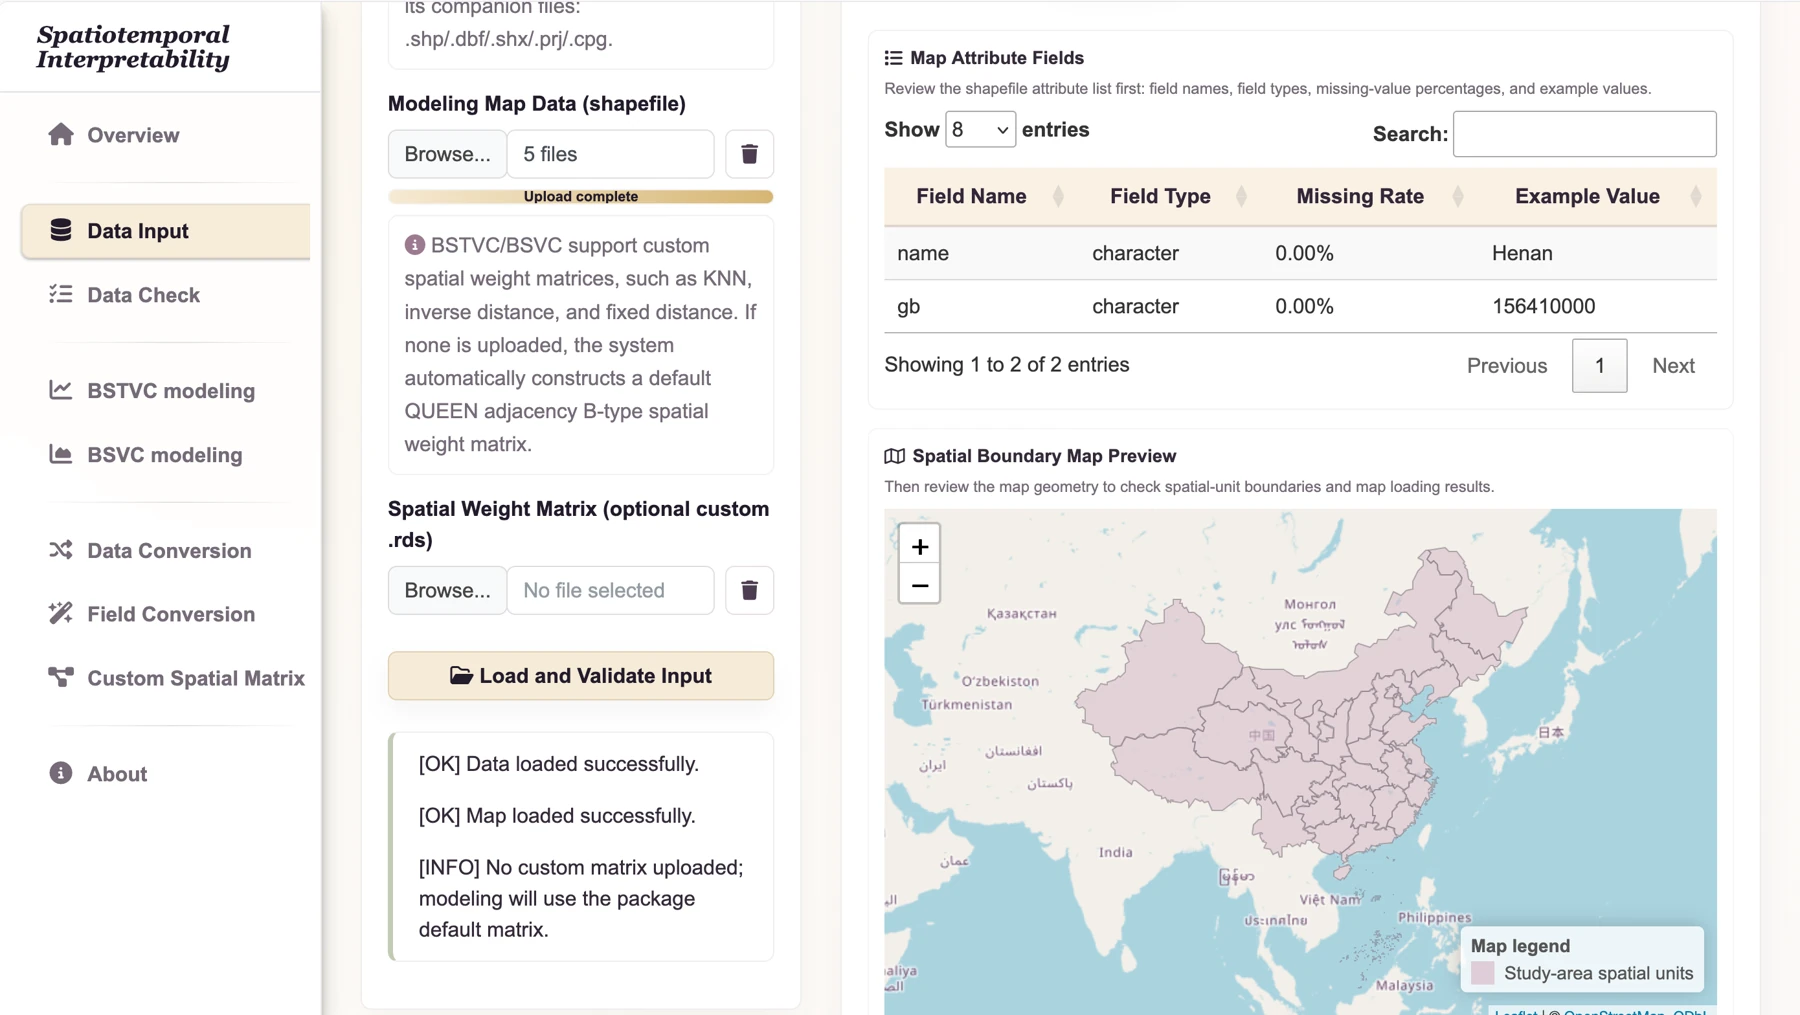Screen dimensions: 1800x1015
Task: Select the Data Input sidebar item
Action: click(x=165, y=231)
